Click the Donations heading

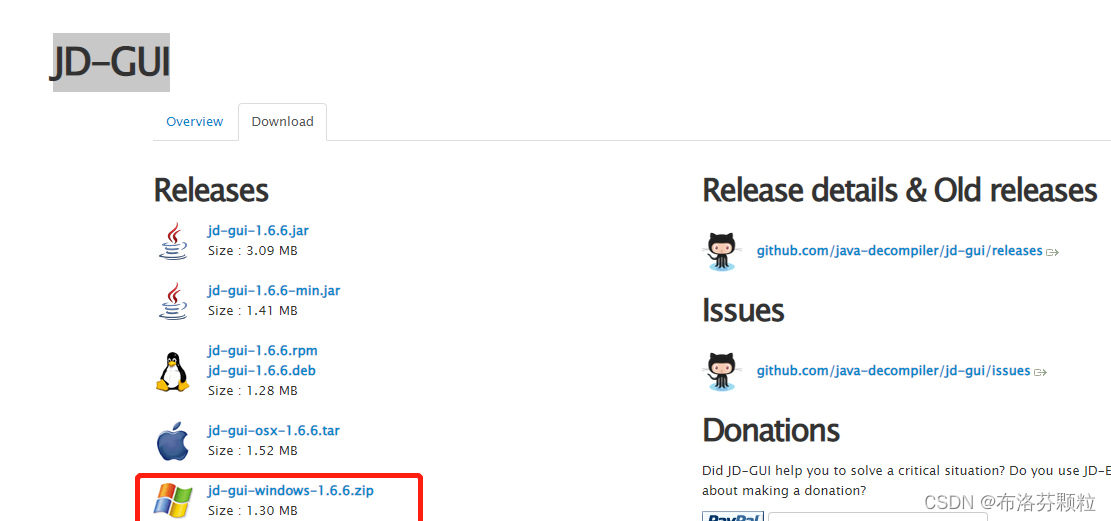click(x=771, y=430)
